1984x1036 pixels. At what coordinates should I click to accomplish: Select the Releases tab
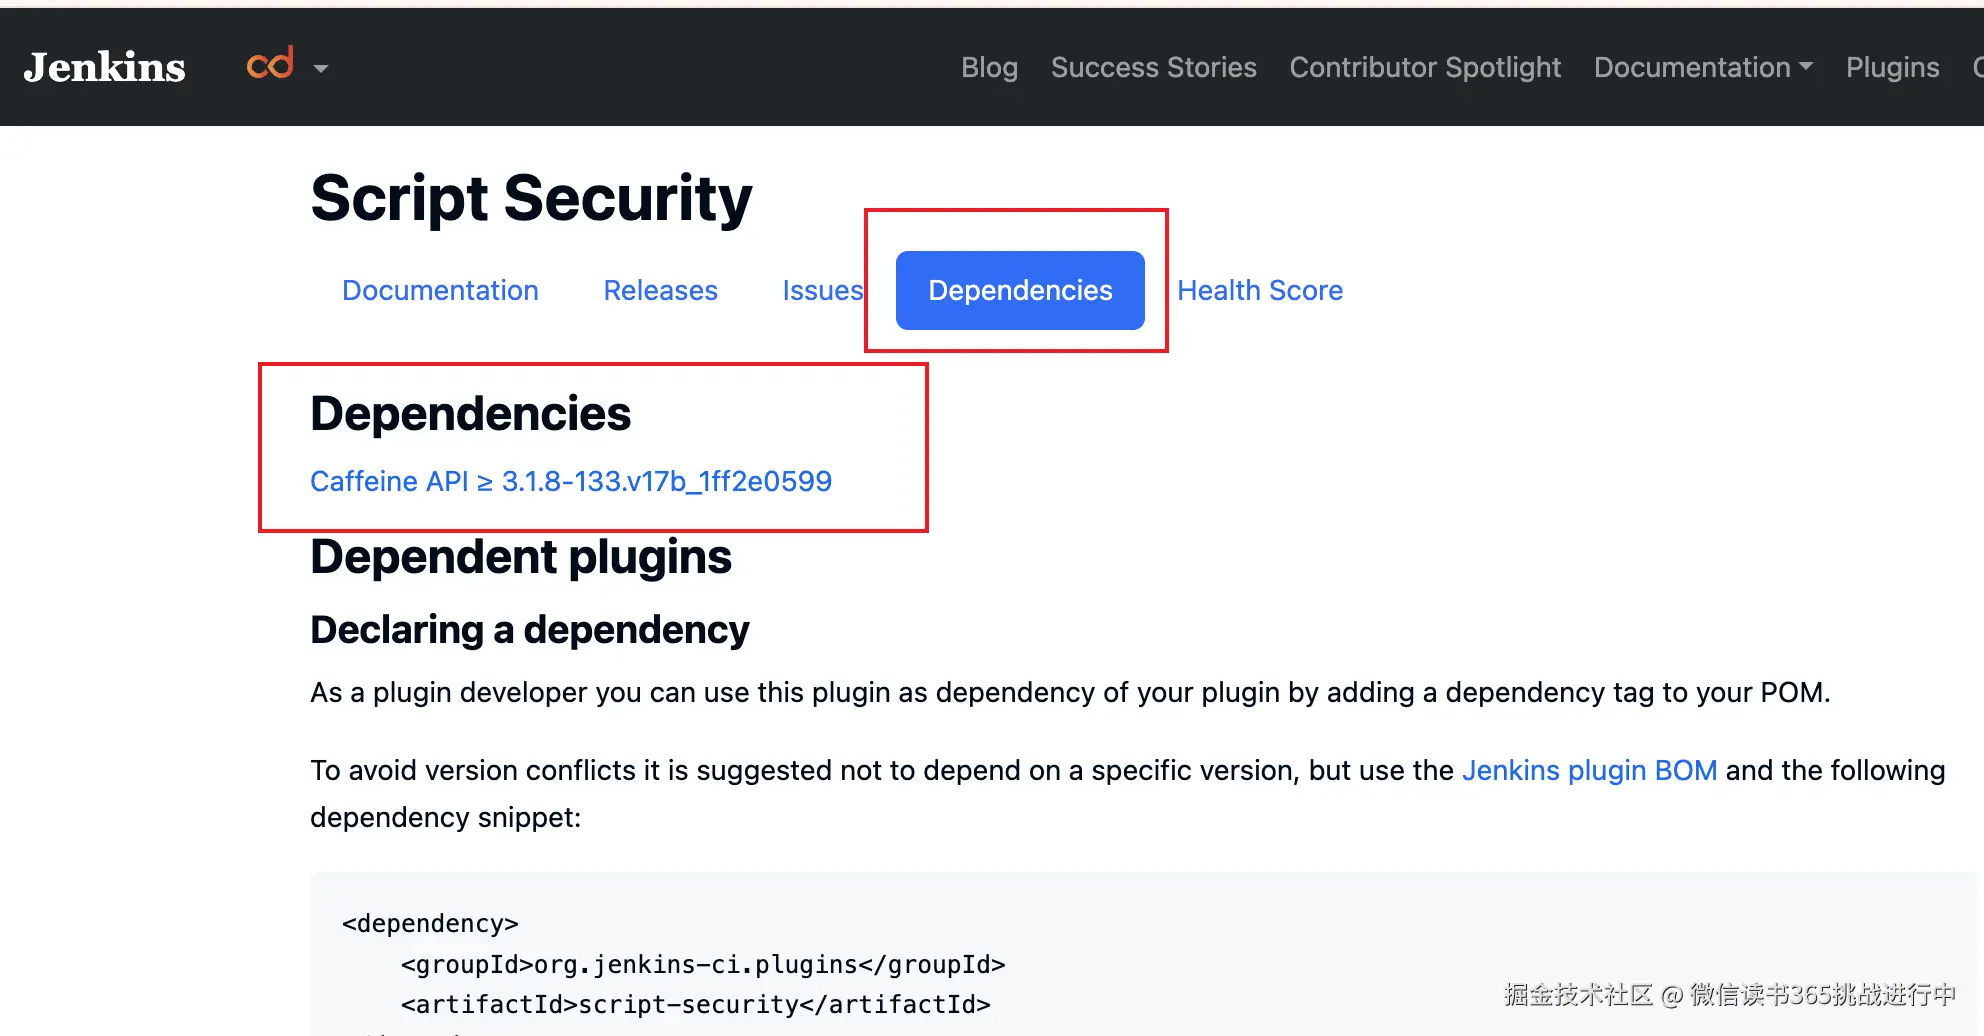(x=660, y=290)
